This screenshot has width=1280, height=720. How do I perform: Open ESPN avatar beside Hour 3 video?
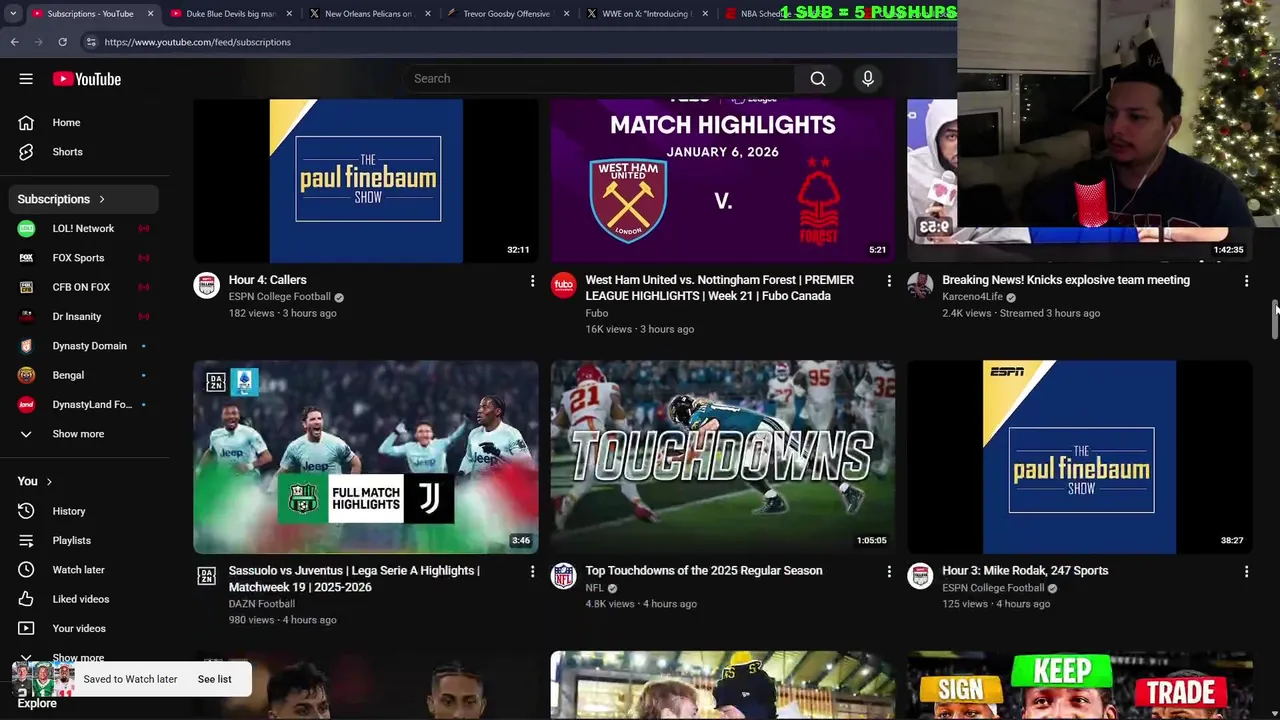pyautogui.click(x=920, y=576)
